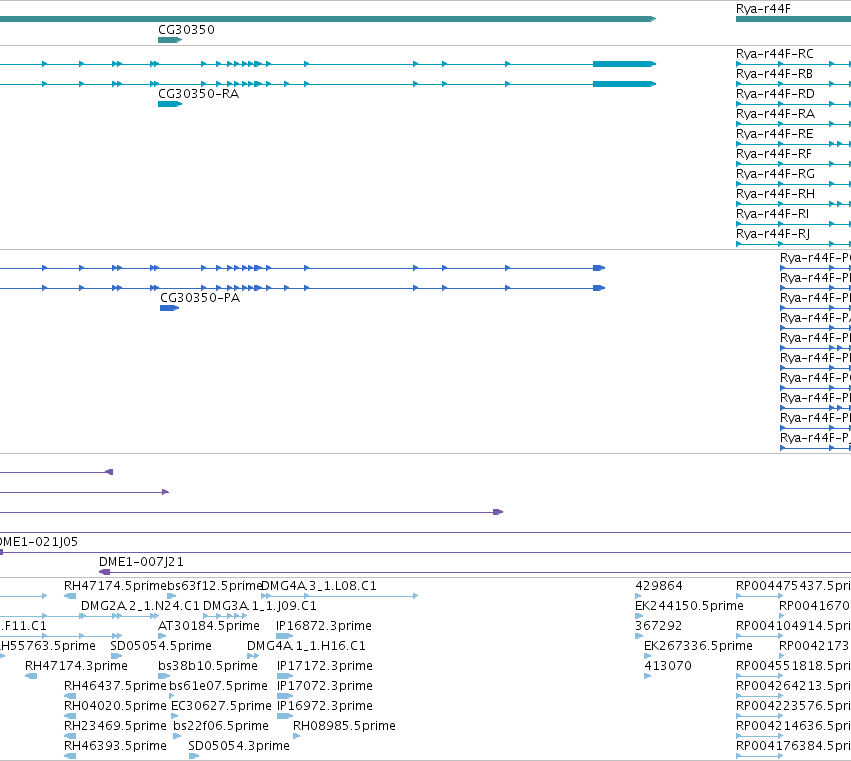Select the CG30350 gene glyph below its label

(170, 40)
